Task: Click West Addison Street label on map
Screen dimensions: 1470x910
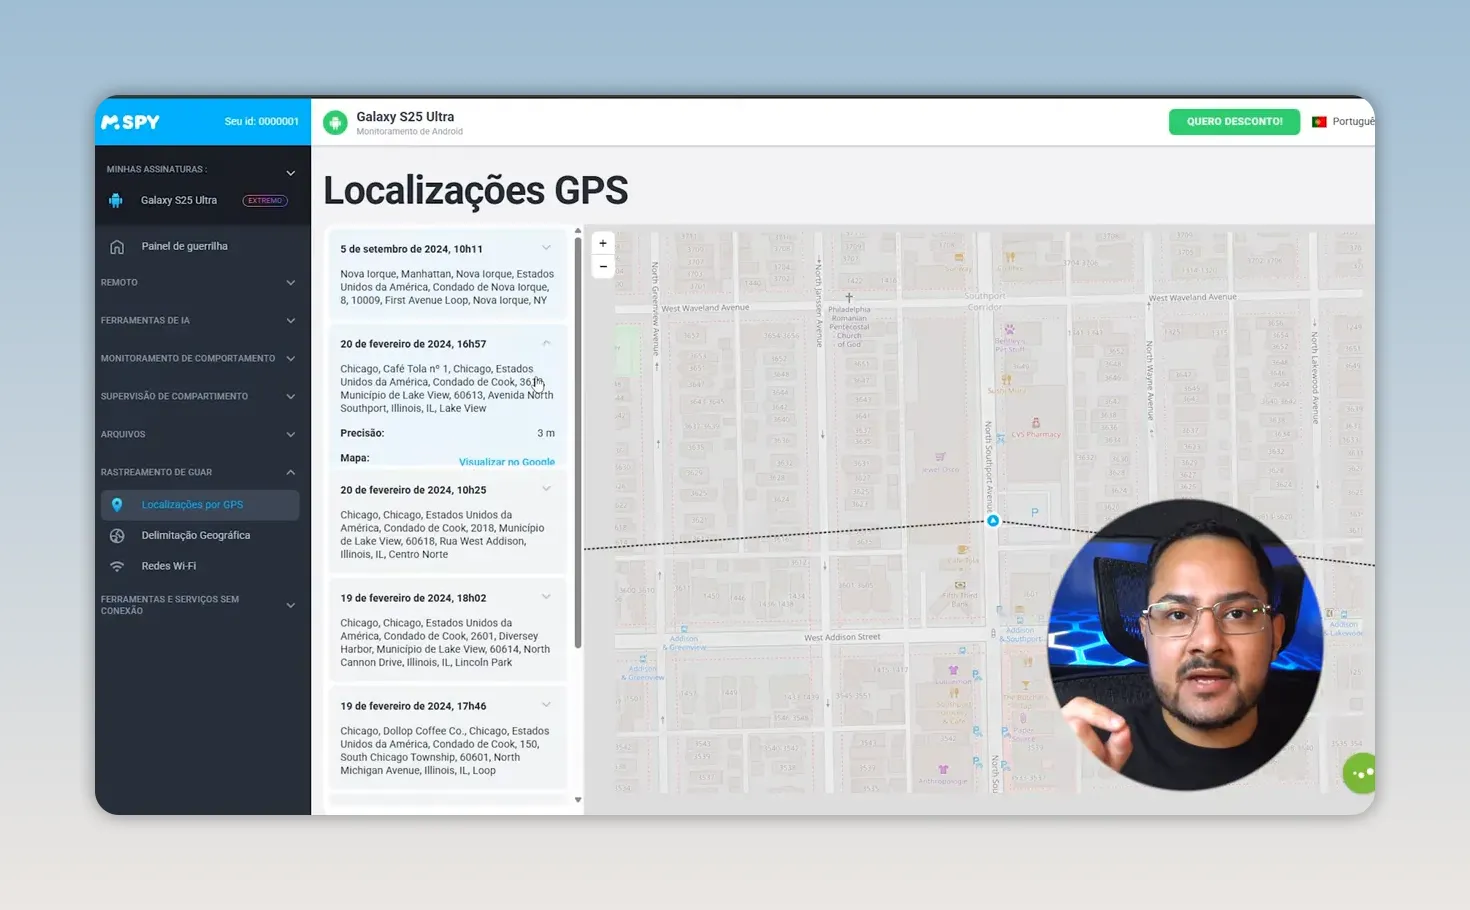Action: (x=842, y=637)
